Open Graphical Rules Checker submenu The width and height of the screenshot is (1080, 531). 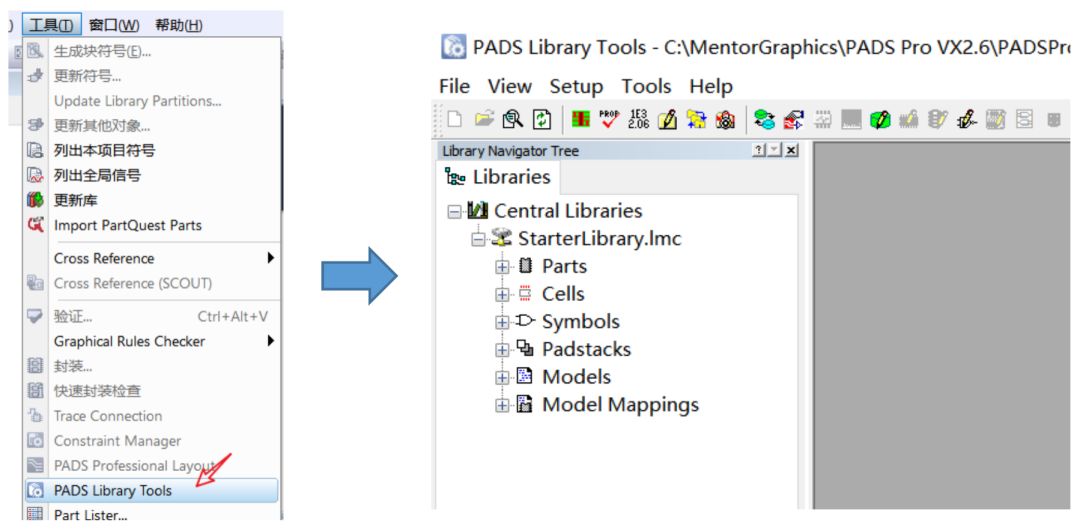pyautogui.click(x=129, y=341)
